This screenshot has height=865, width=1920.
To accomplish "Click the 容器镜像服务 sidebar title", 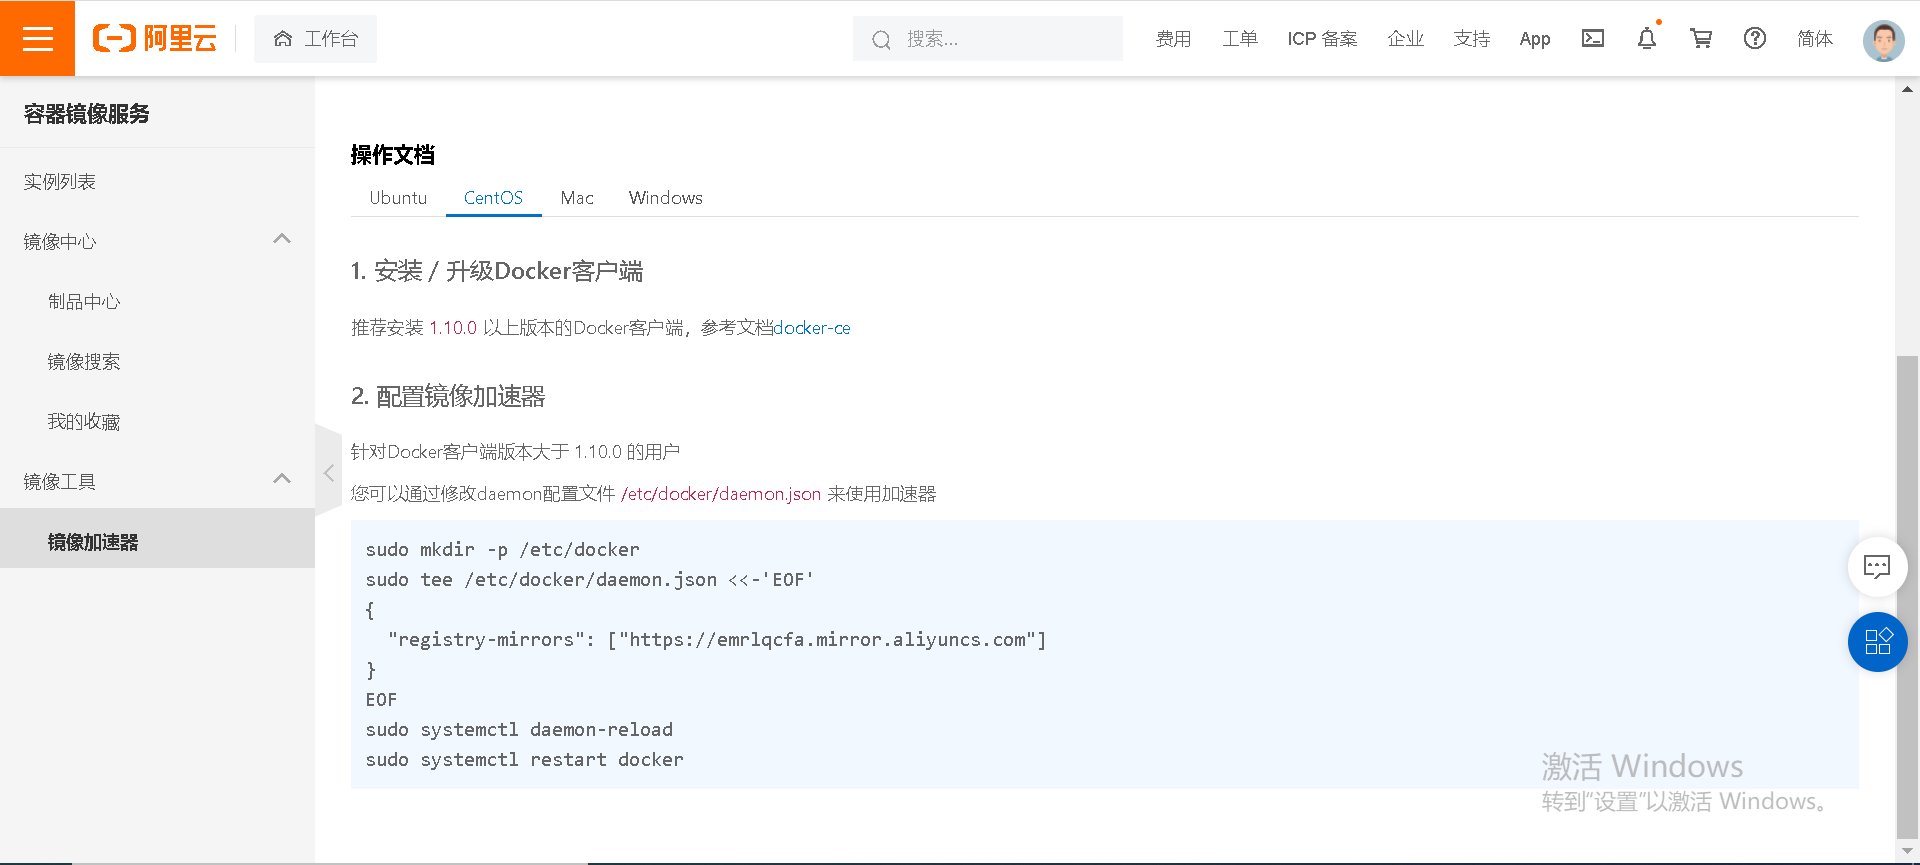I will pyautogui.click(x=87, y=114).
